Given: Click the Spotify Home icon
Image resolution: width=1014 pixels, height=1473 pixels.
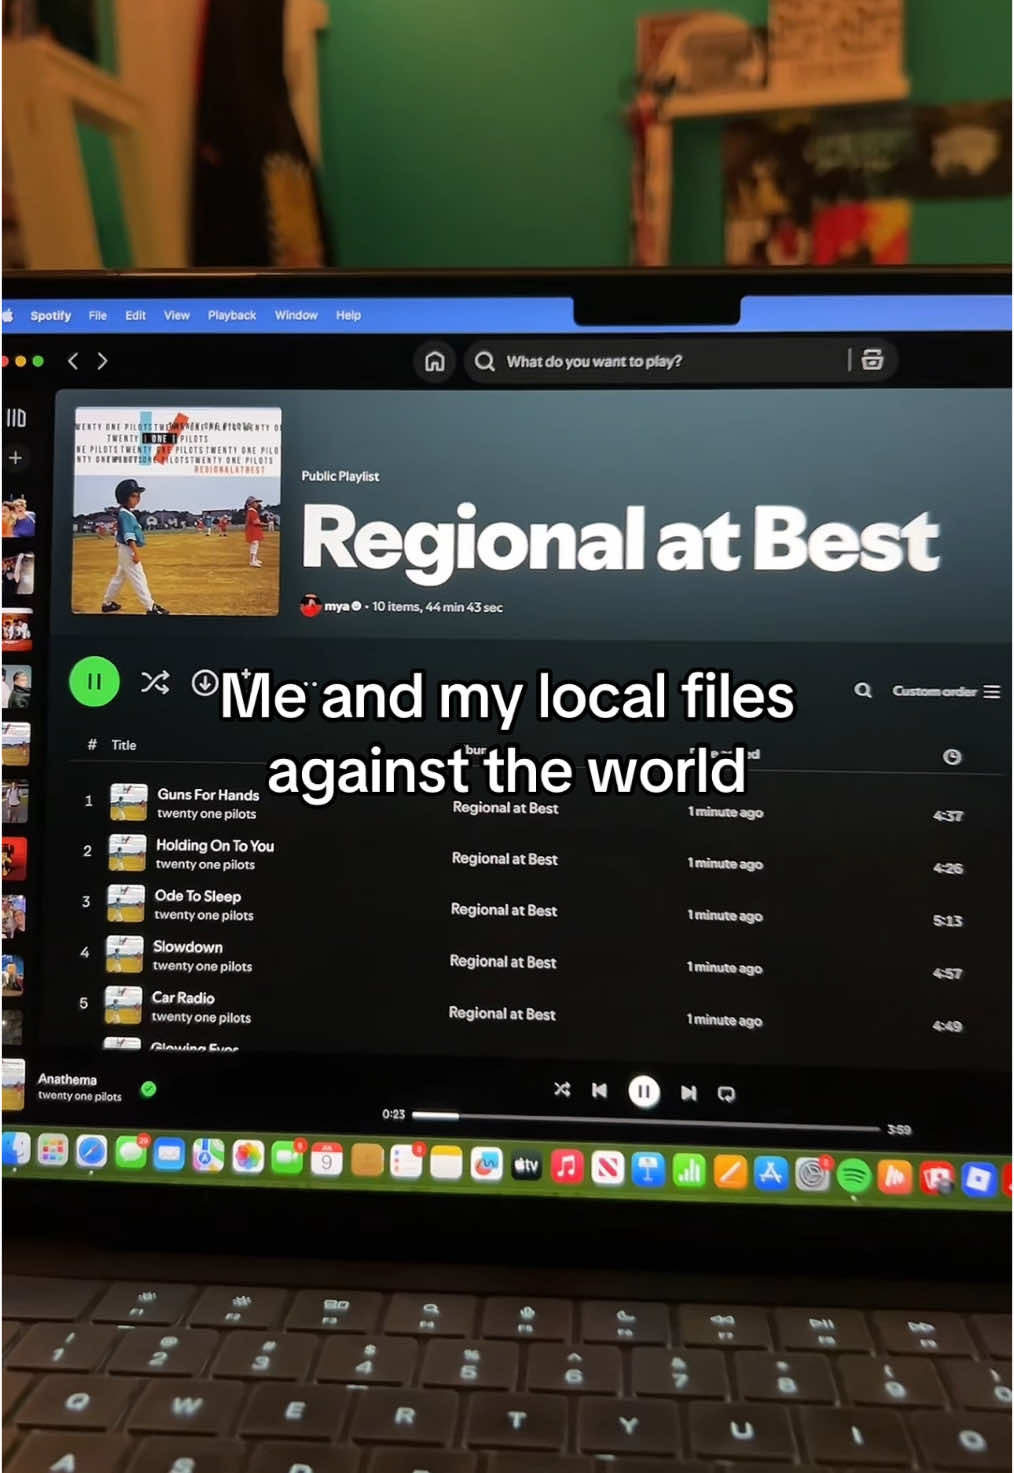Looking at the screenshot, I should coord(435,361).
